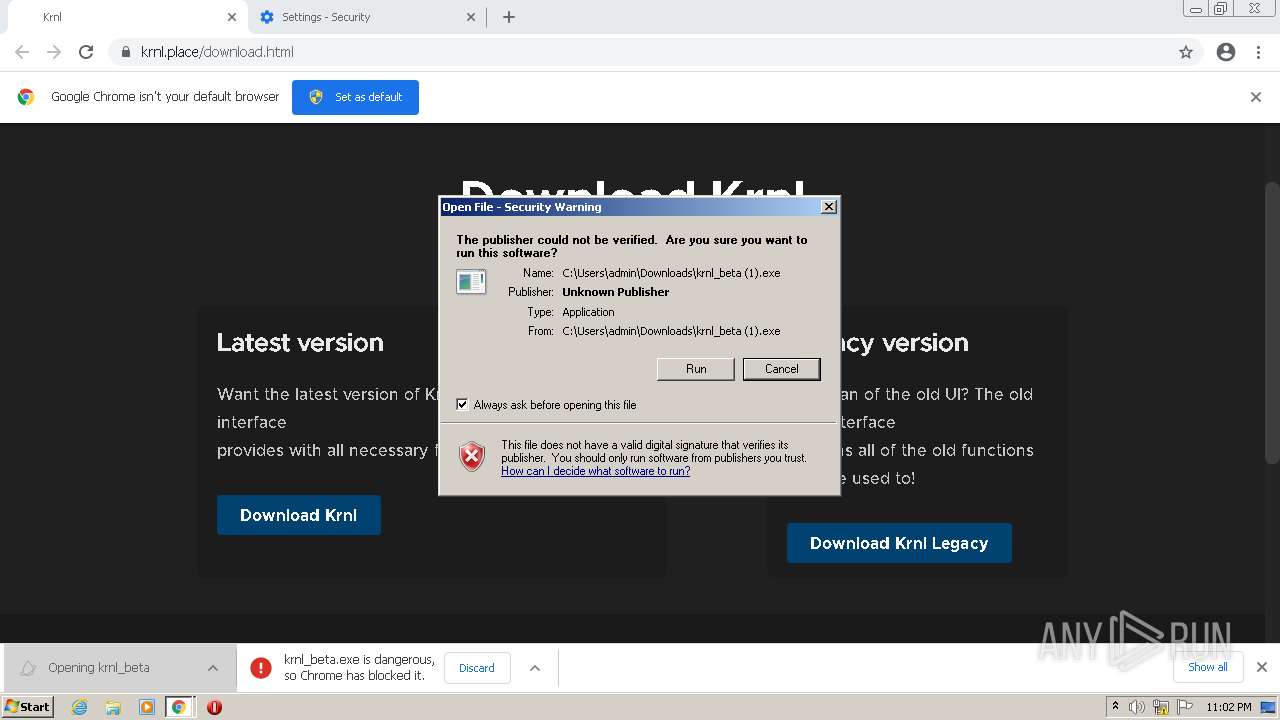Close the Krnl tab
The image size is (1280, 720).
232,17
